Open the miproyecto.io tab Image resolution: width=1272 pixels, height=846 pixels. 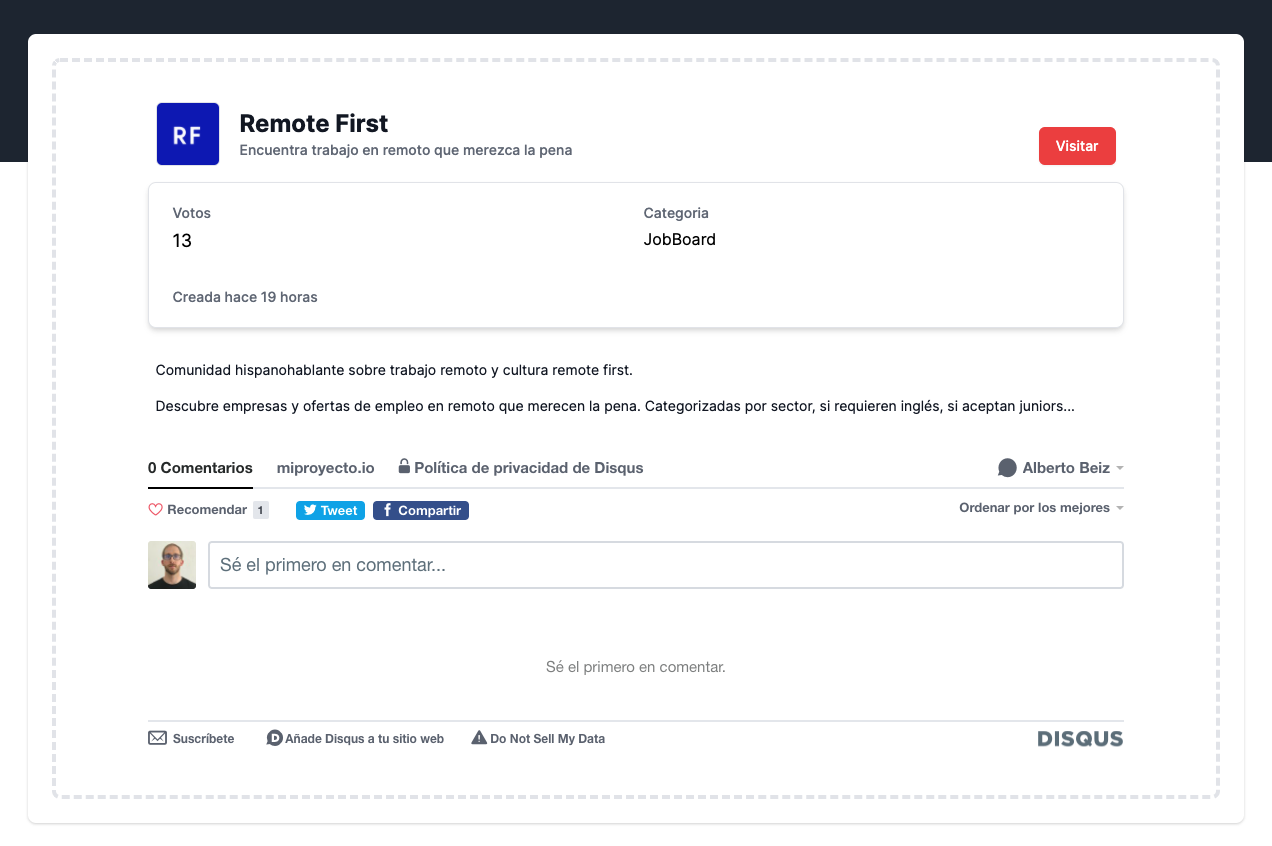[x=326, y=468]
